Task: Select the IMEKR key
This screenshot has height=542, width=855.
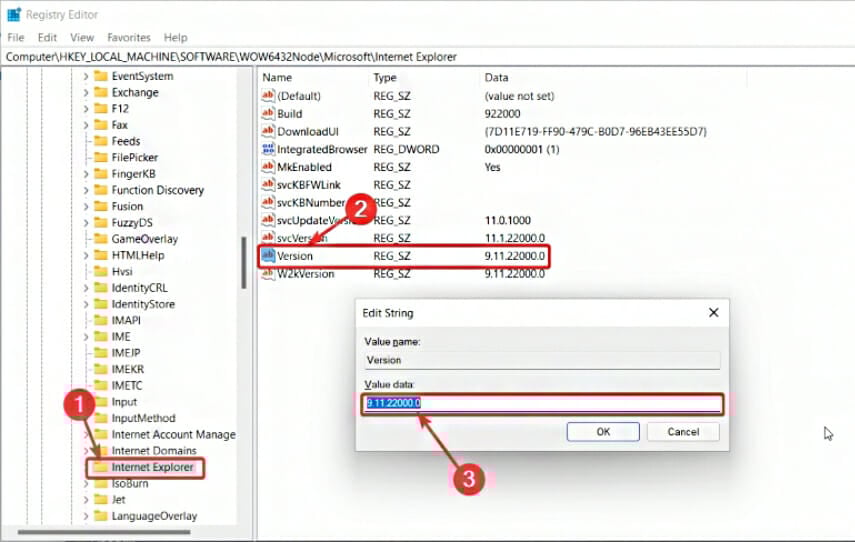Action: 128,369
